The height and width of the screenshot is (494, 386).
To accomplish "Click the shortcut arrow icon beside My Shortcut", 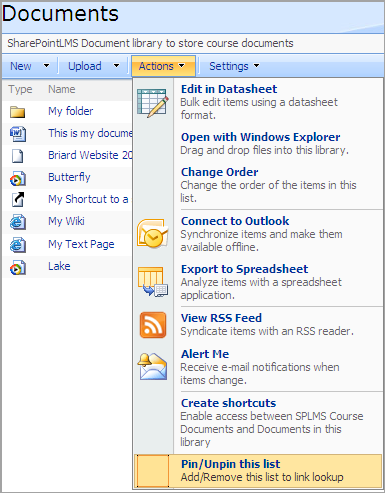I will (18, 200).
